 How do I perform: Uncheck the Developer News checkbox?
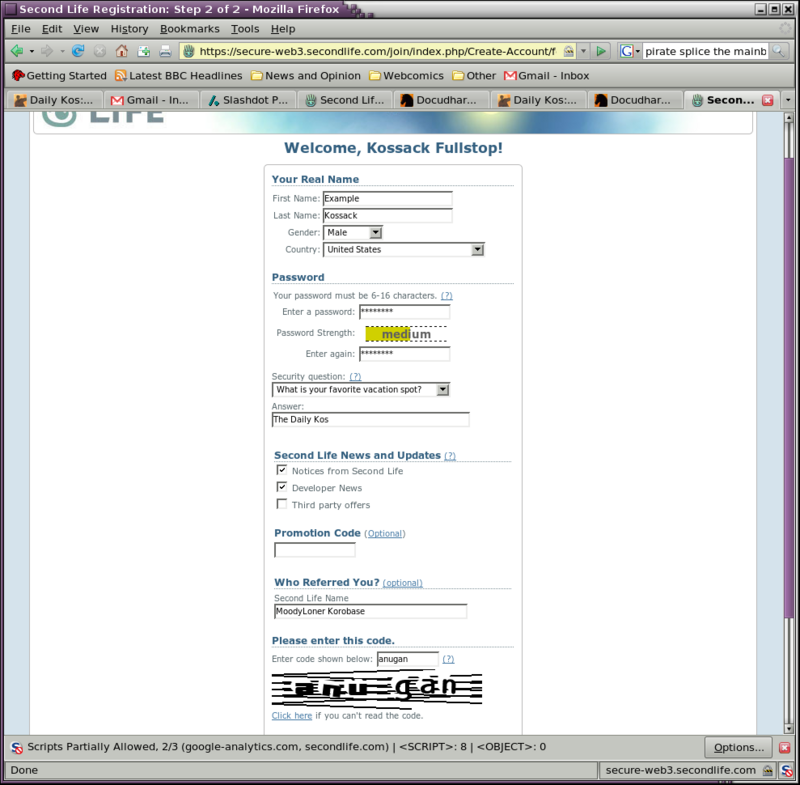[x=282, y=487]
